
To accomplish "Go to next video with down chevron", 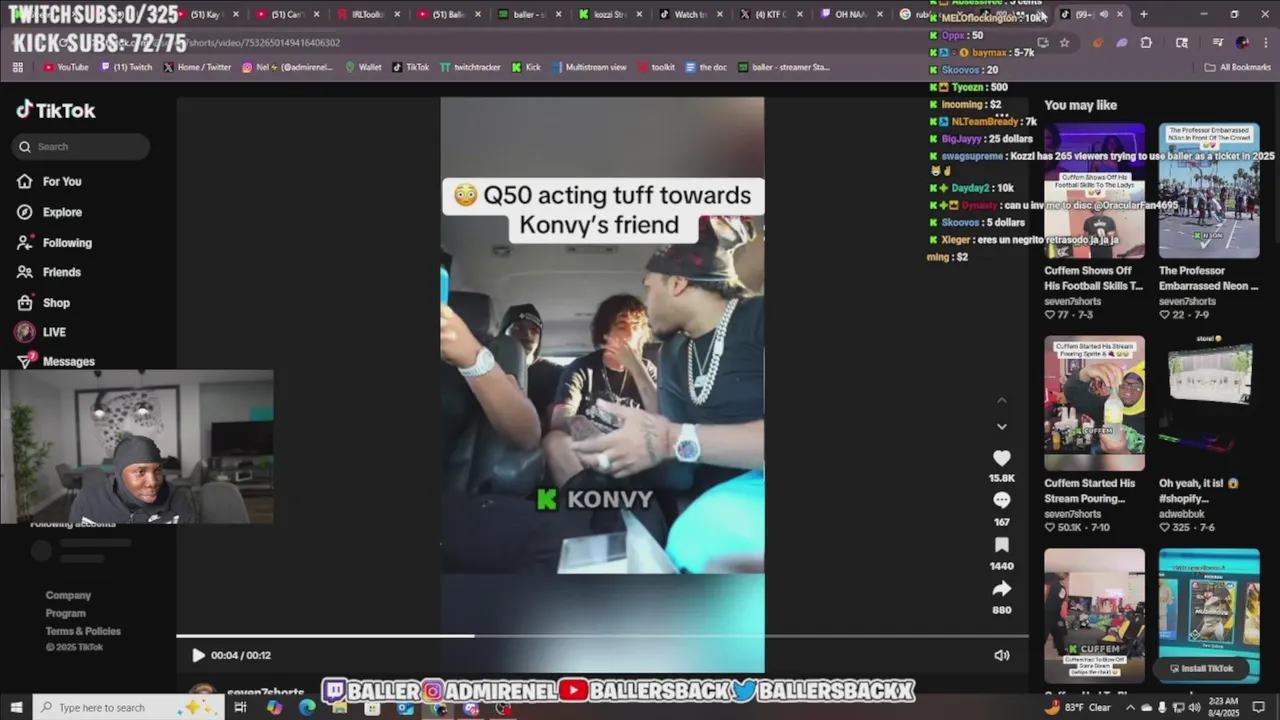I will pos(1001,427).
